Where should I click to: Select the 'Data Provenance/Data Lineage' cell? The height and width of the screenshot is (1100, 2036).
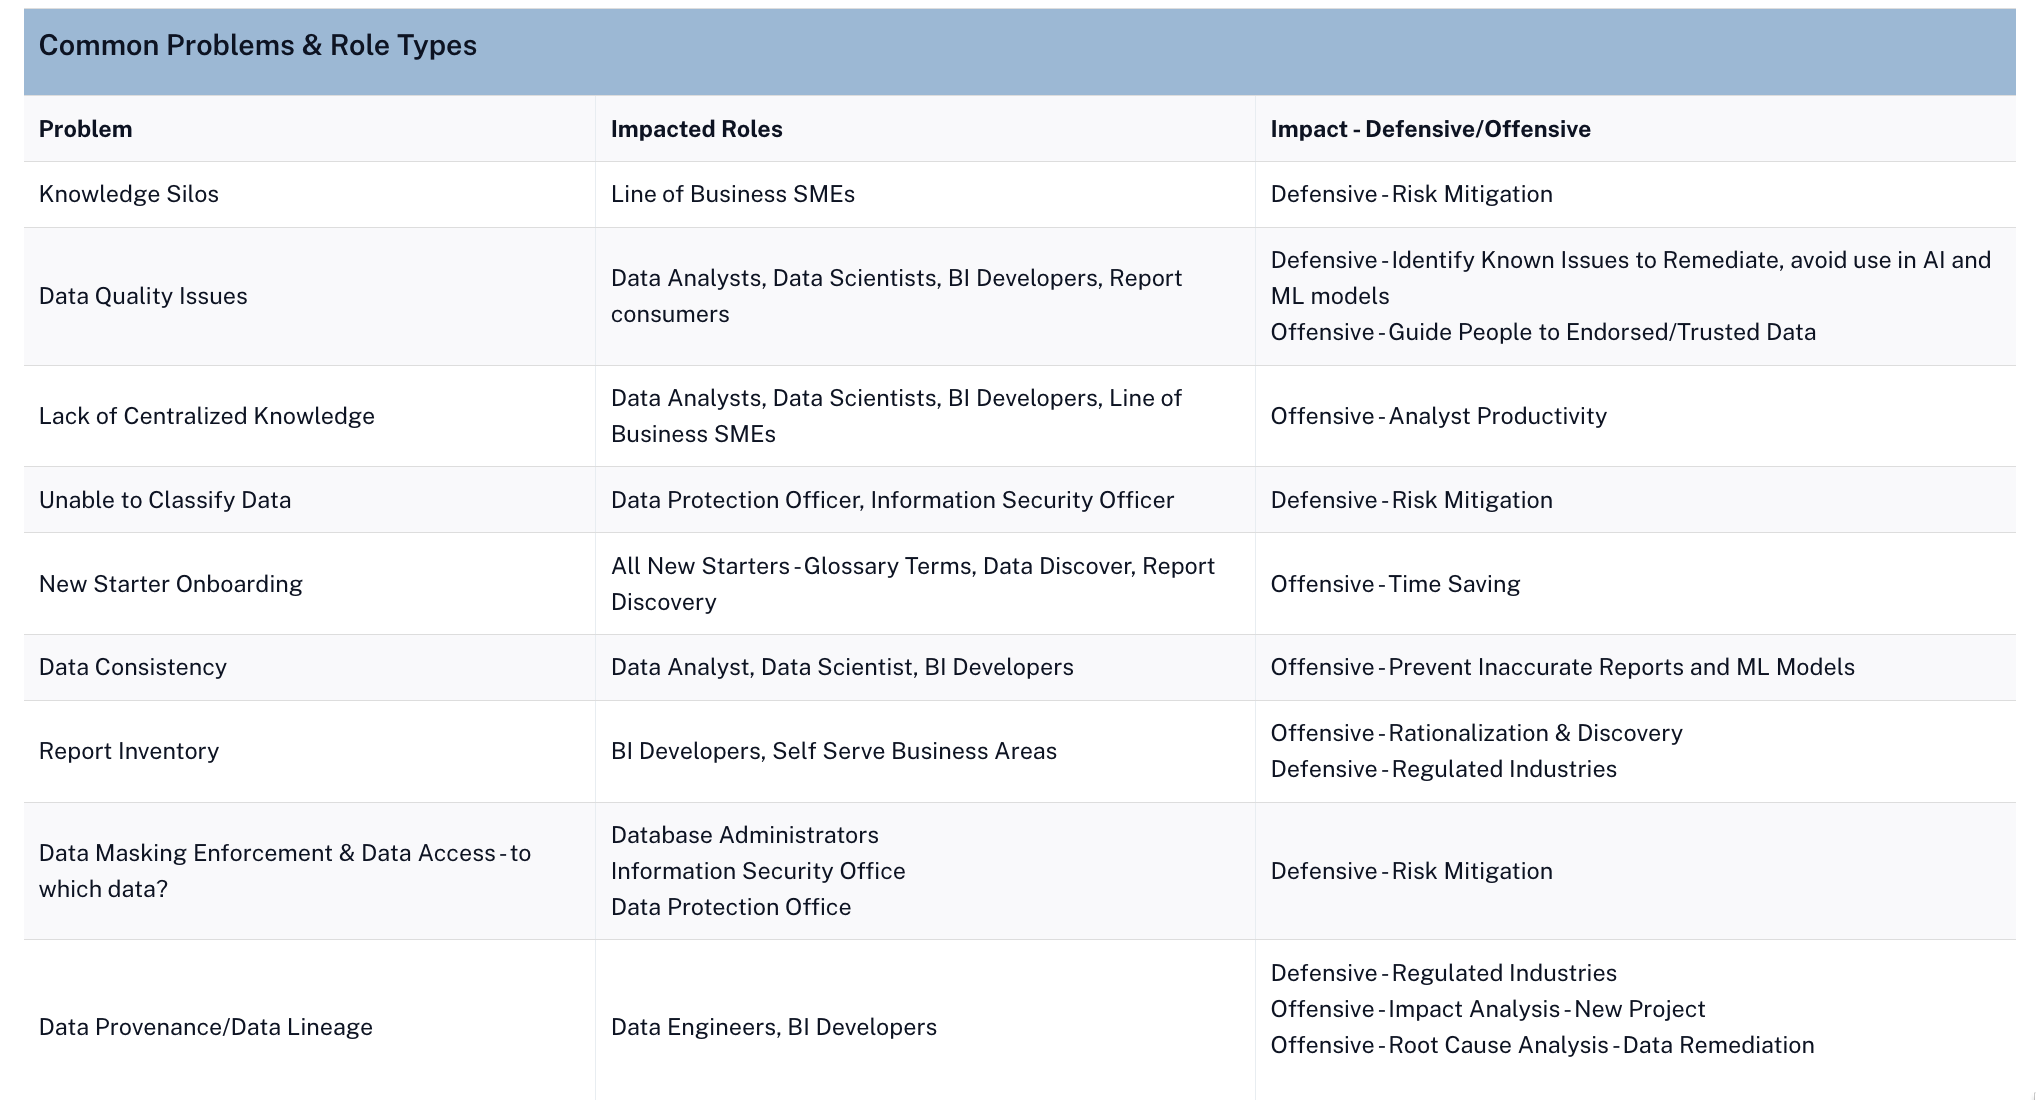205,1027
